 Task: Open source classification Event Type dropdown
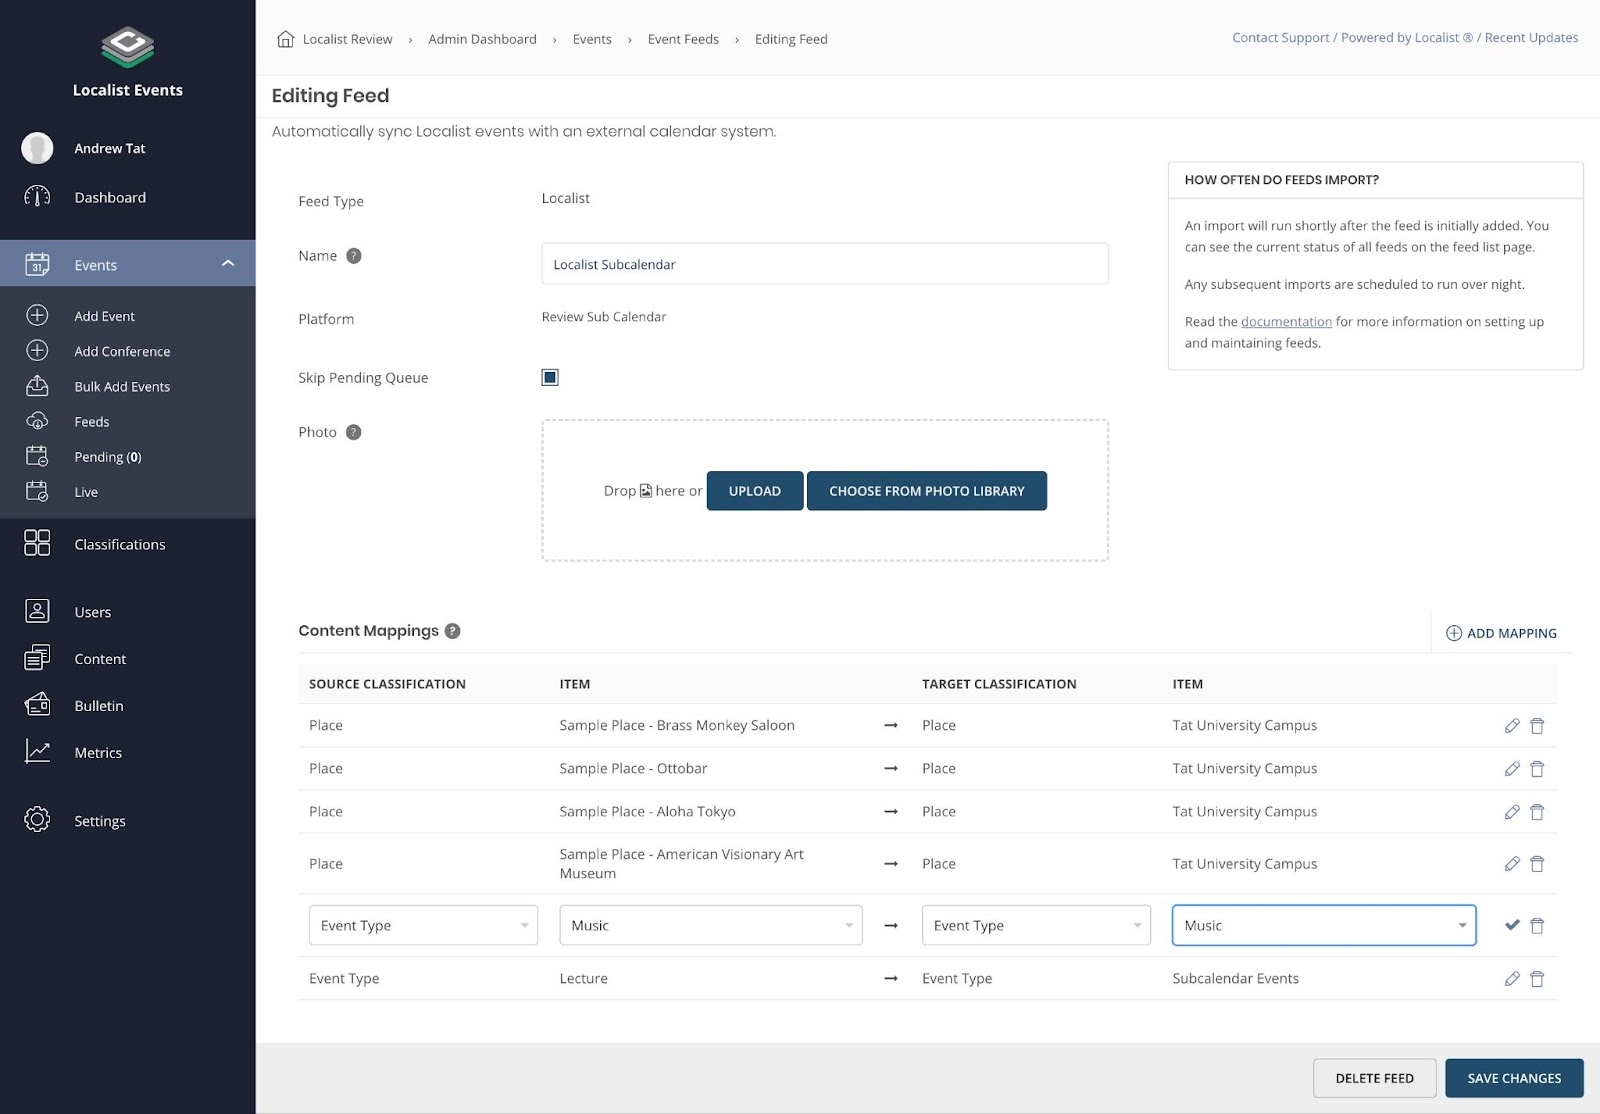coord(423,925)
